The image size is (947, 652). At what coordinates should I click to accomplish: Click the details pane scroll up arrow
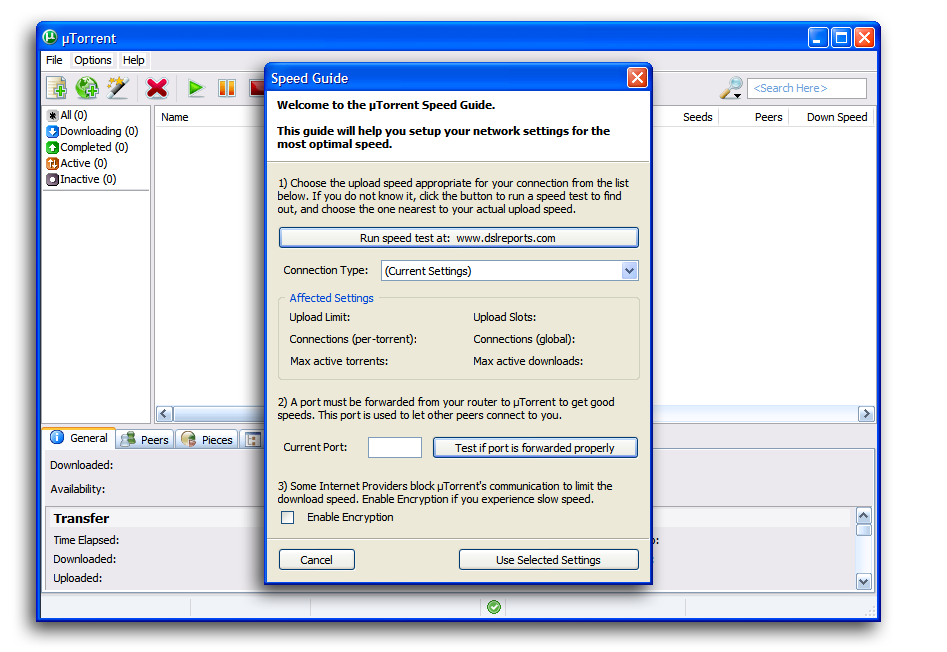[864, 515]
